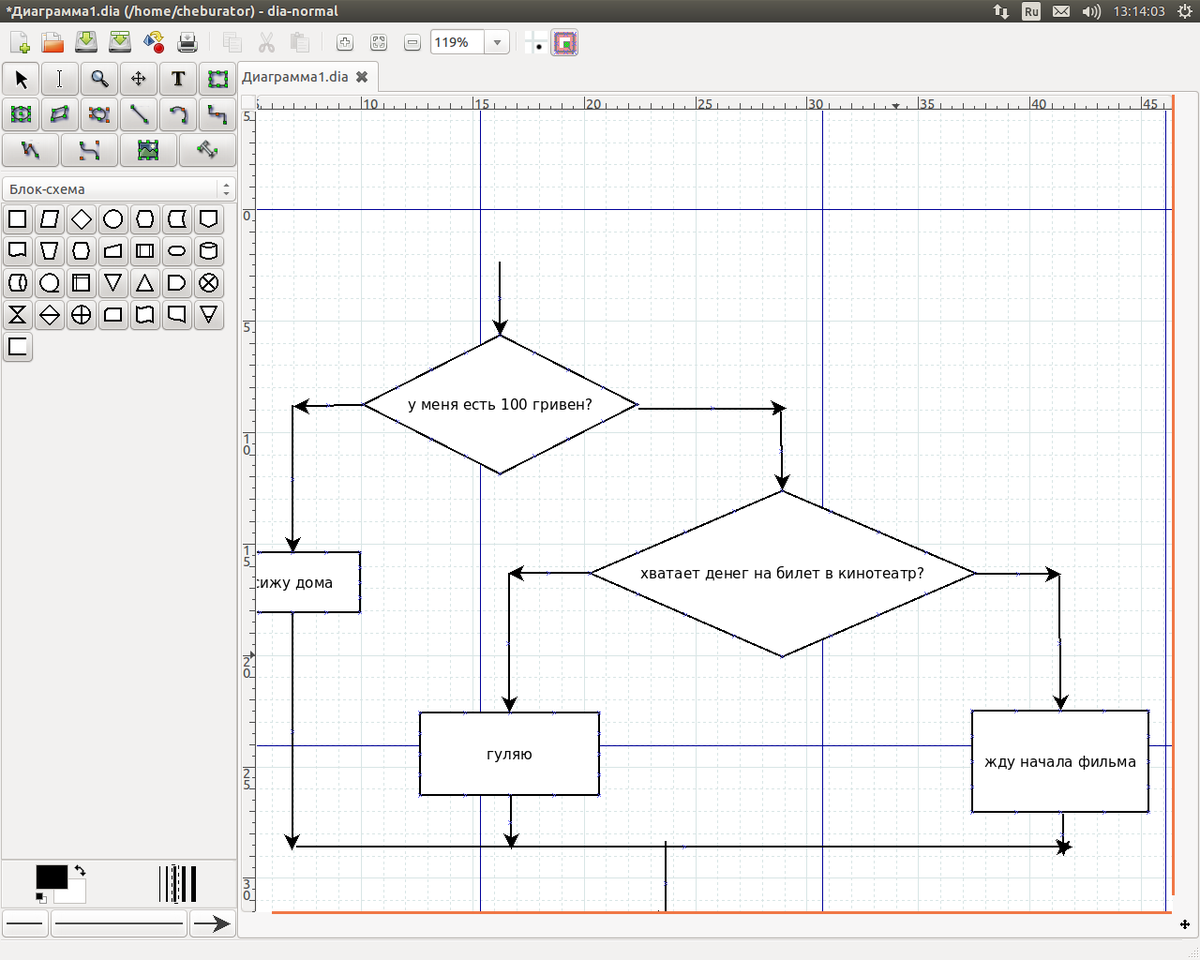The image size is (1200, 960).
Task: Pick the hourglass collate shape
Action: point(17,315)
